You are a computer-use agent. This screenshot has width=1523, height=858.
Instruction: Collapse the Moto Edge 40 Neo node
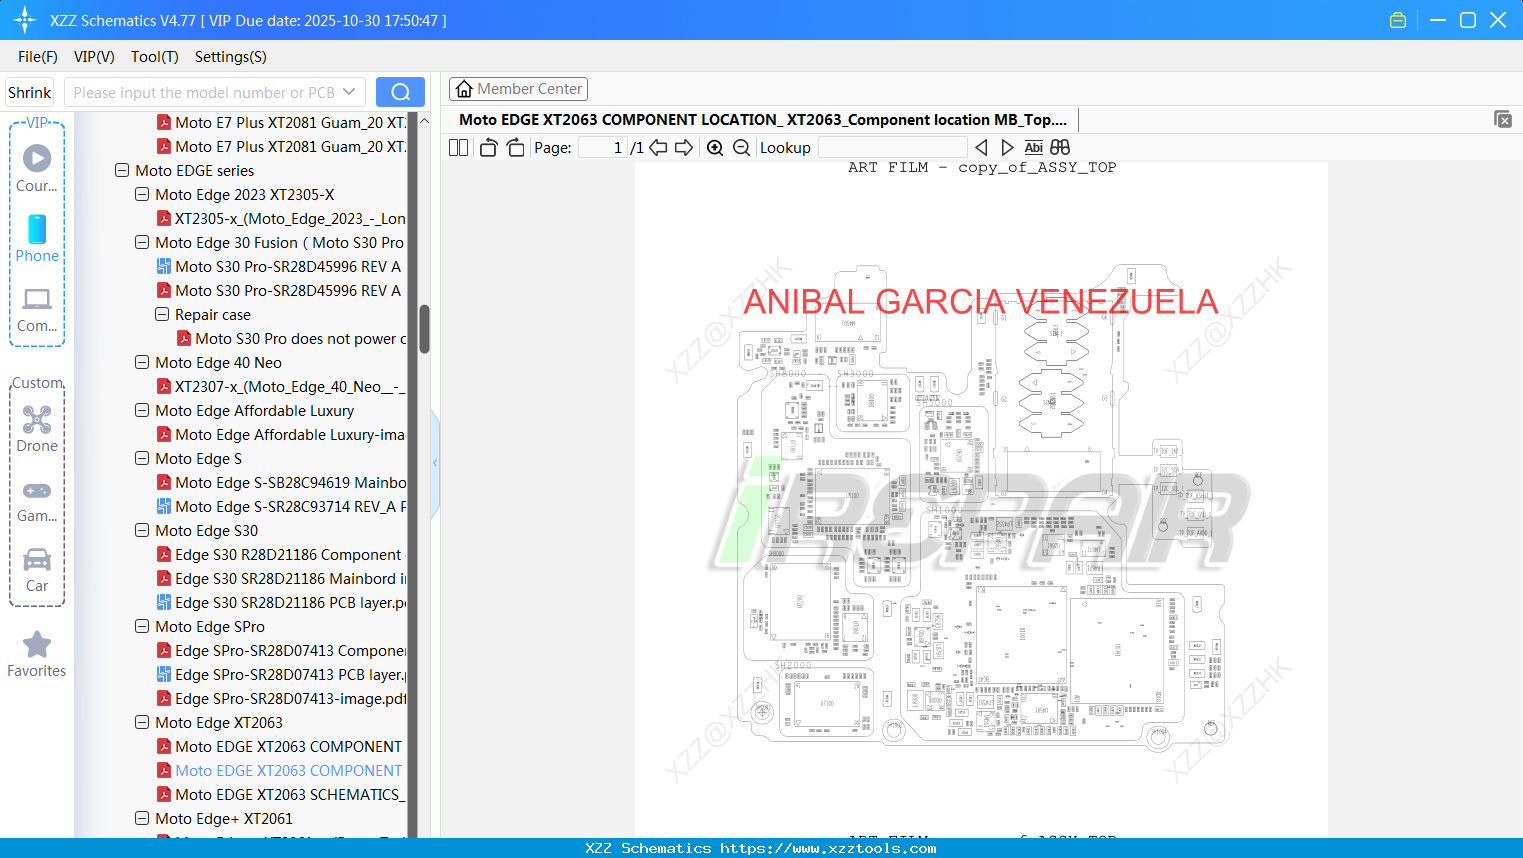click(x=142, y=362)
